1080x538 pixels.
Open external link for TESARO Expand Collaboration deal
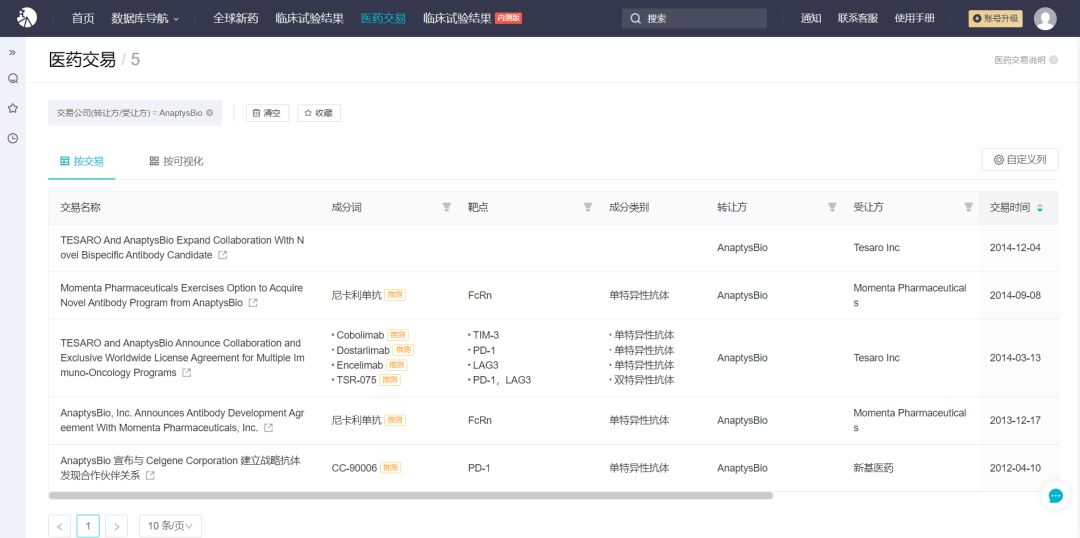point(222,255)
